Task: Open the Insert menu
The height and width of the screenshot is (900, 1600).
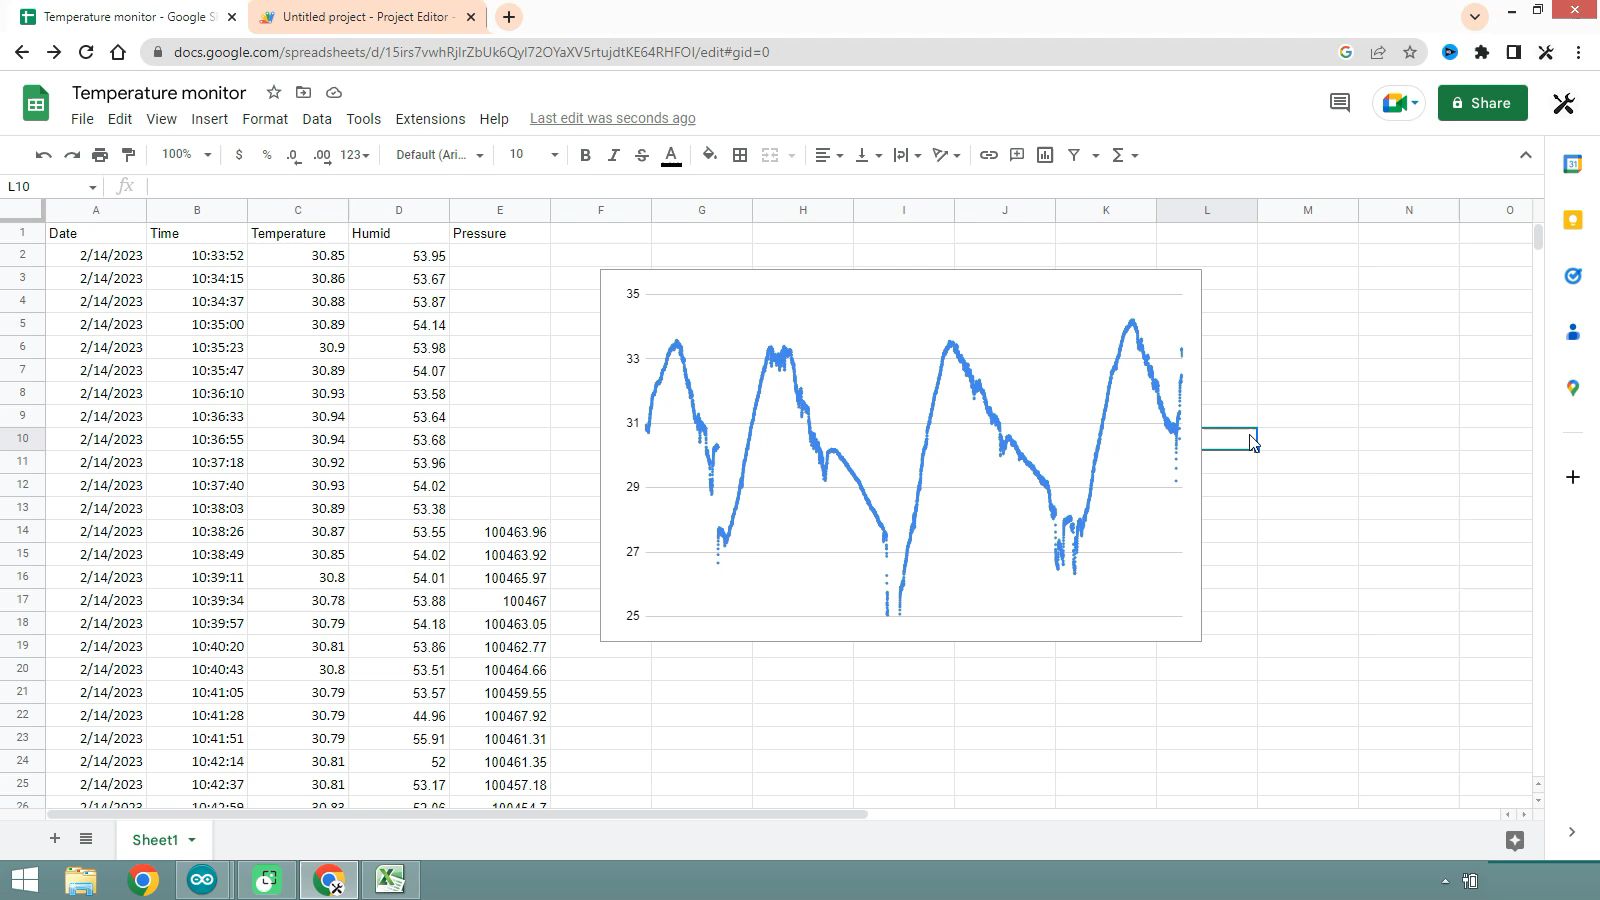Action: click(209, 119)
